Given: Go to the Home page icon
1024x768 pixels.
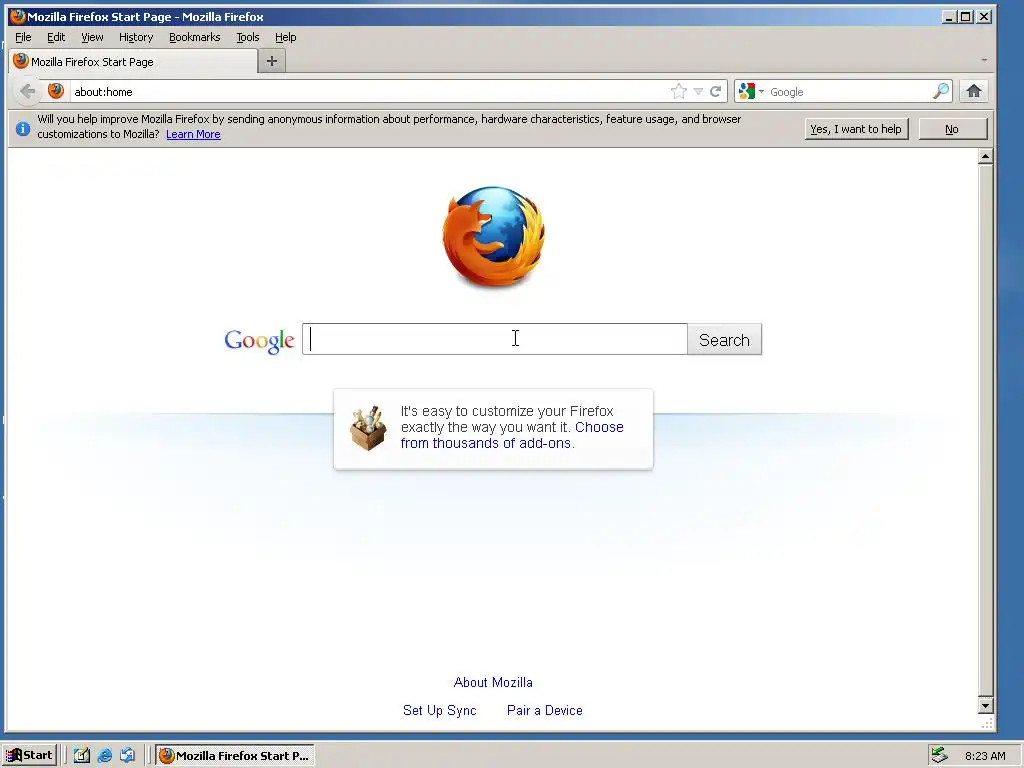Looking at the screenshot, I should click(974, 91).
